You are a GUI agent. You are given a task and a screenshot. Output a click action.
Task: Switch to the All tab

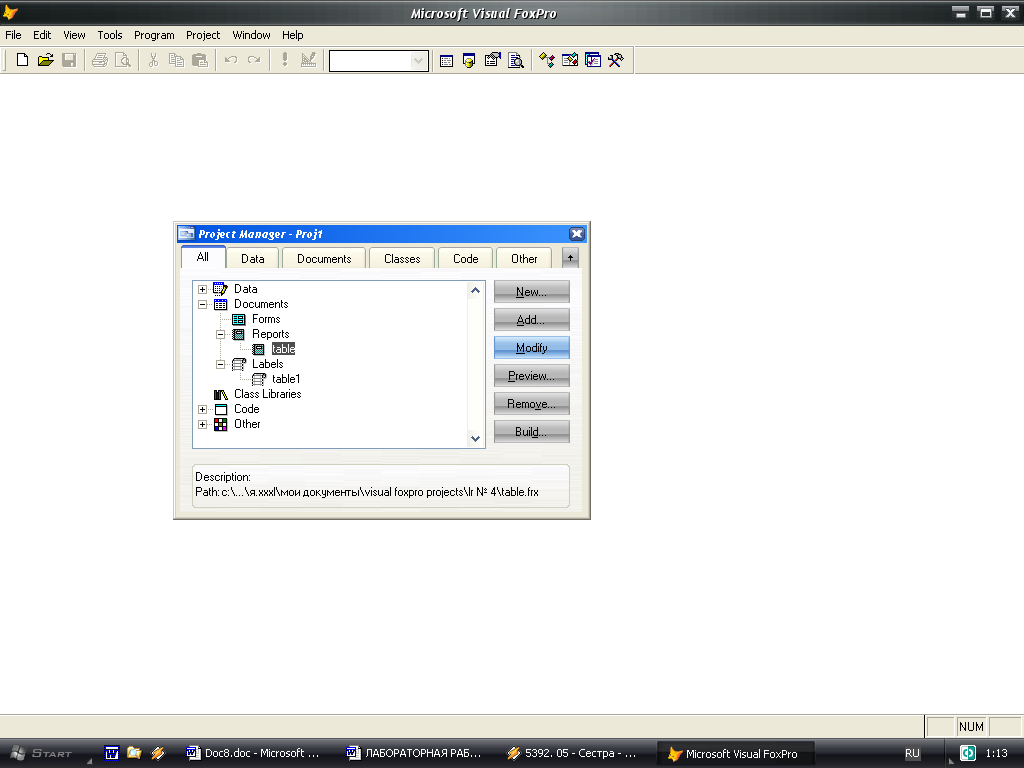pos(203,257)
